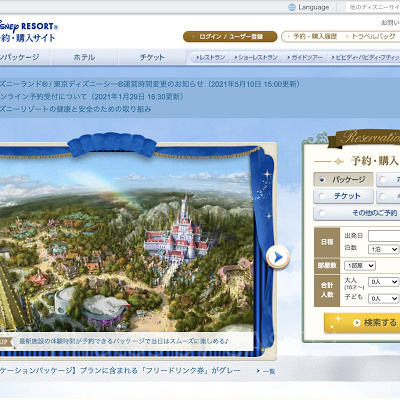The height and width of the screenshot is (400, 400).
Task: Select the radio button right of チケット
Action: [x=383, y=196]
